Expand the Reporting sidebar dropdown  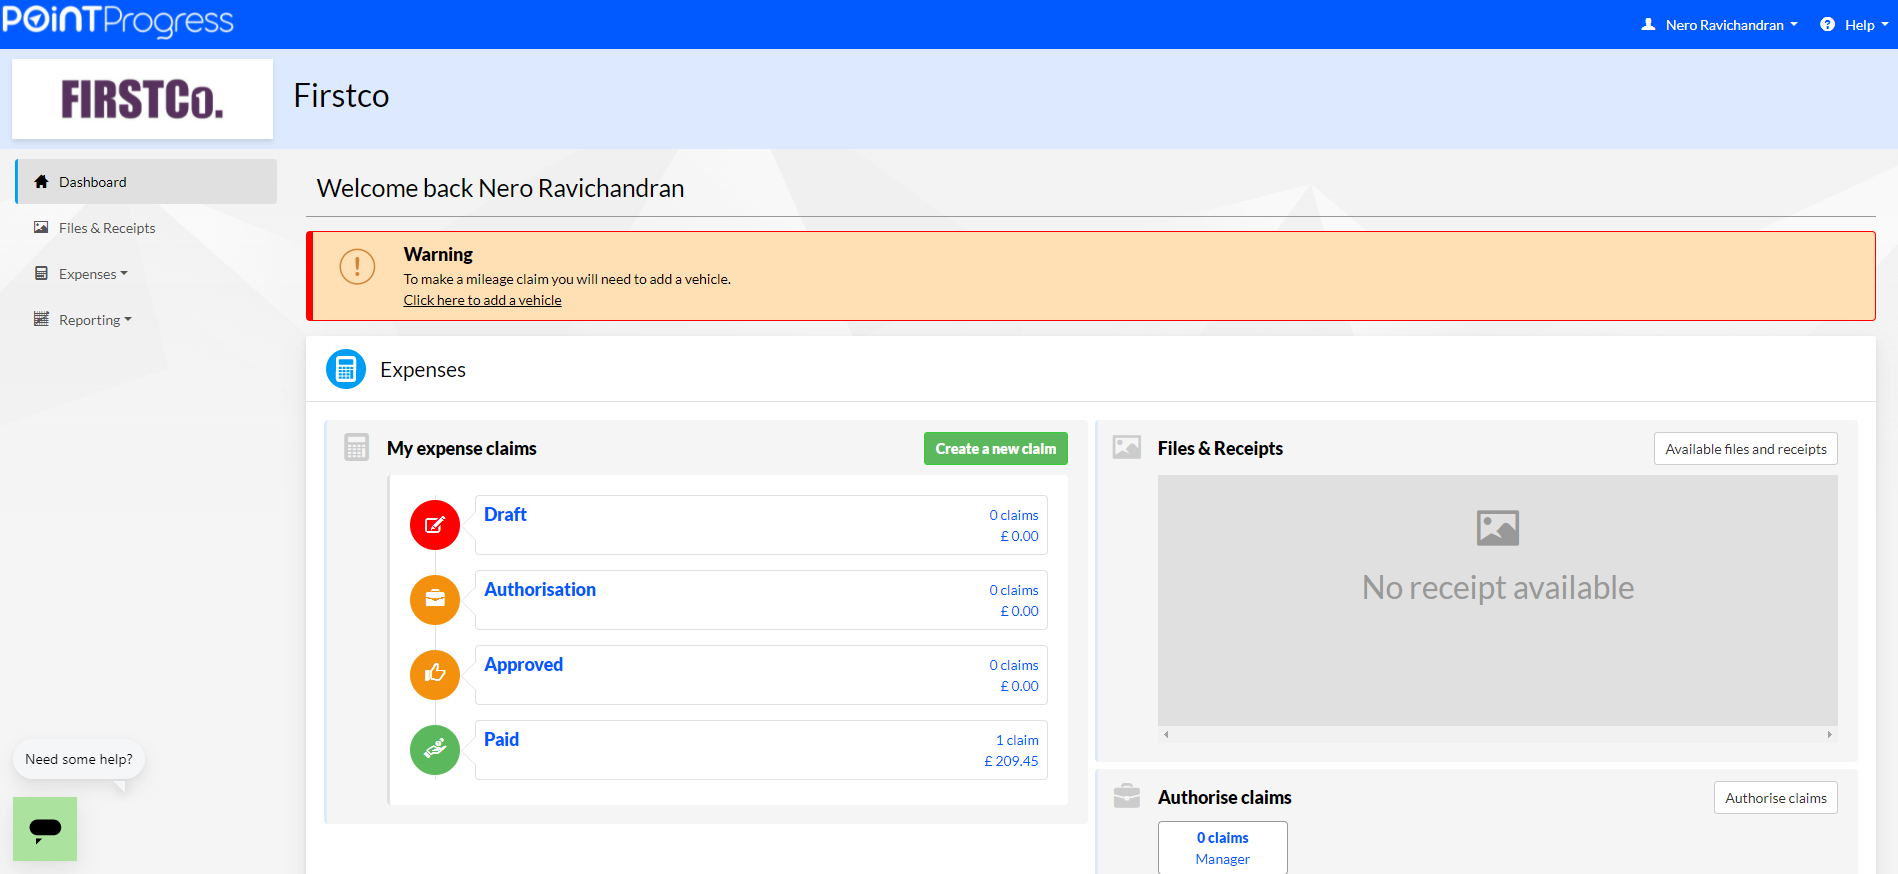coord(95,320)
